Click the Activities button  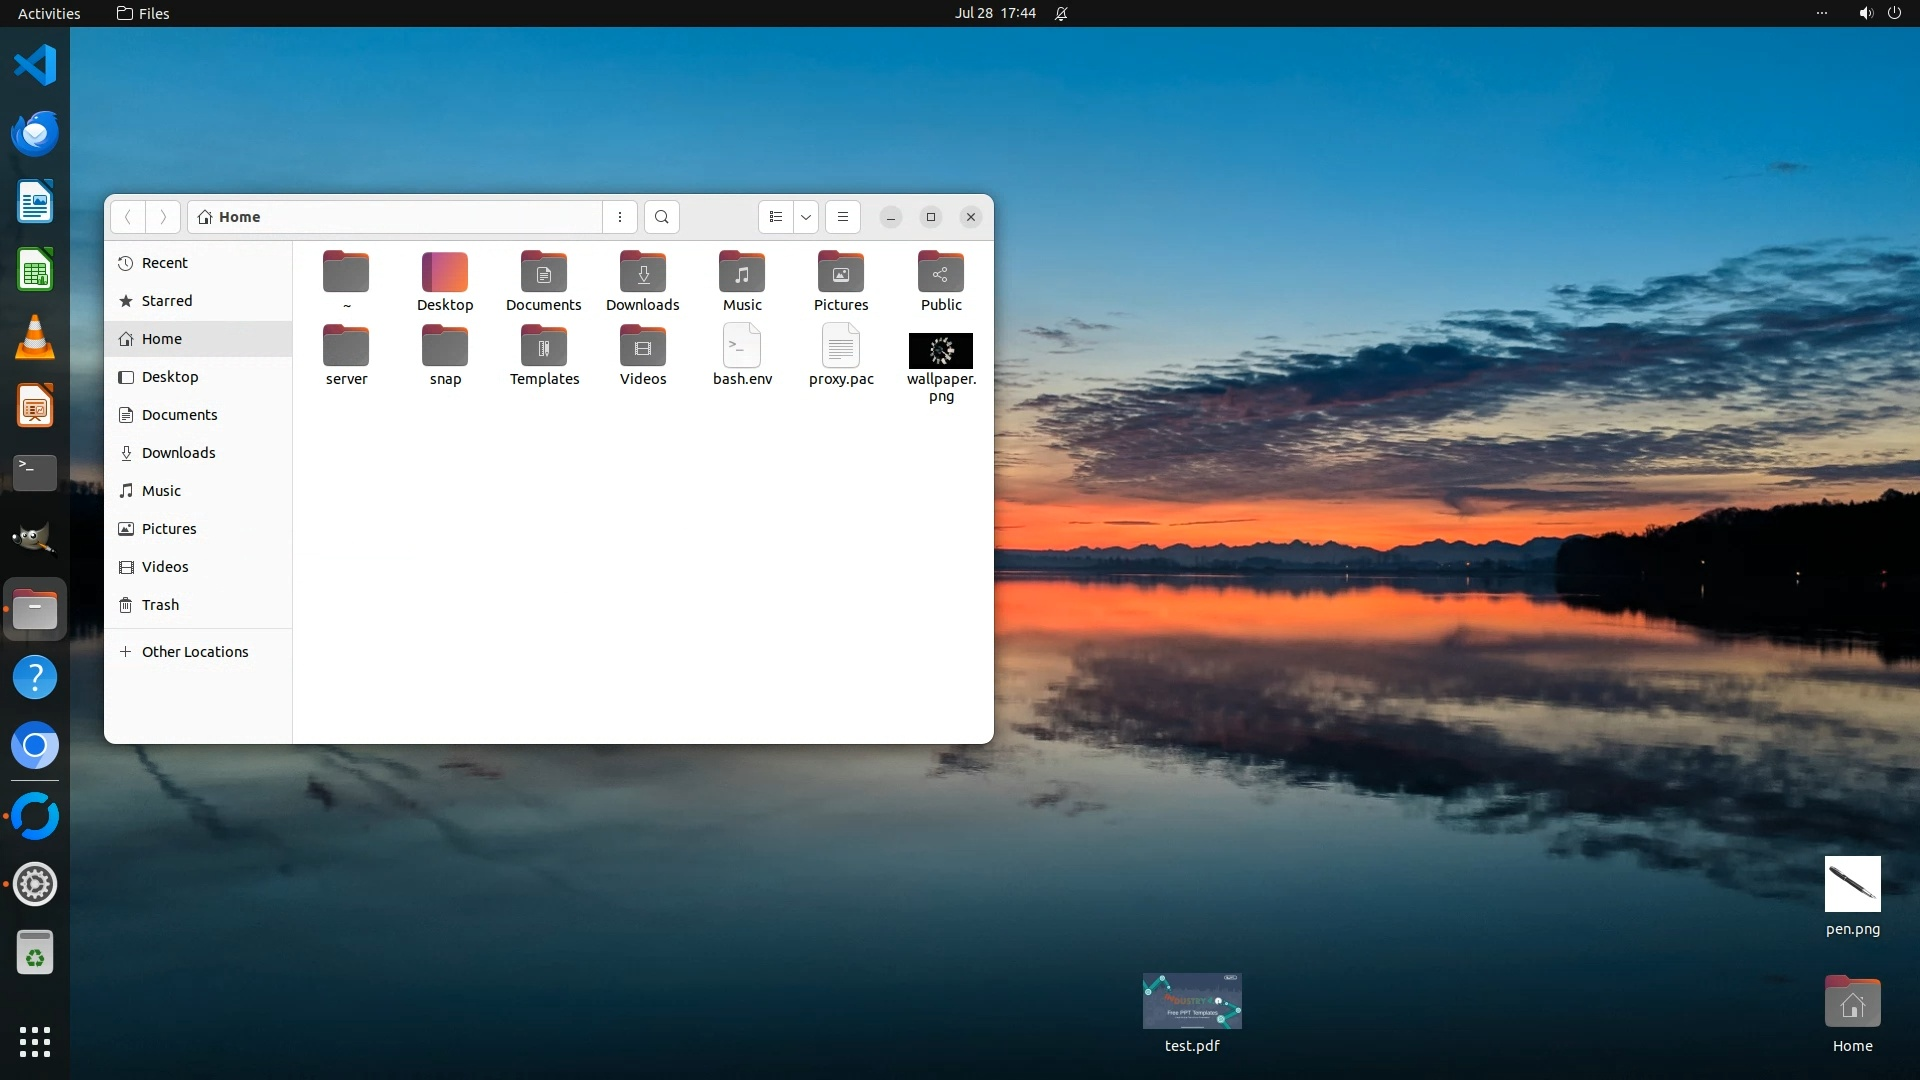[49, 14]
